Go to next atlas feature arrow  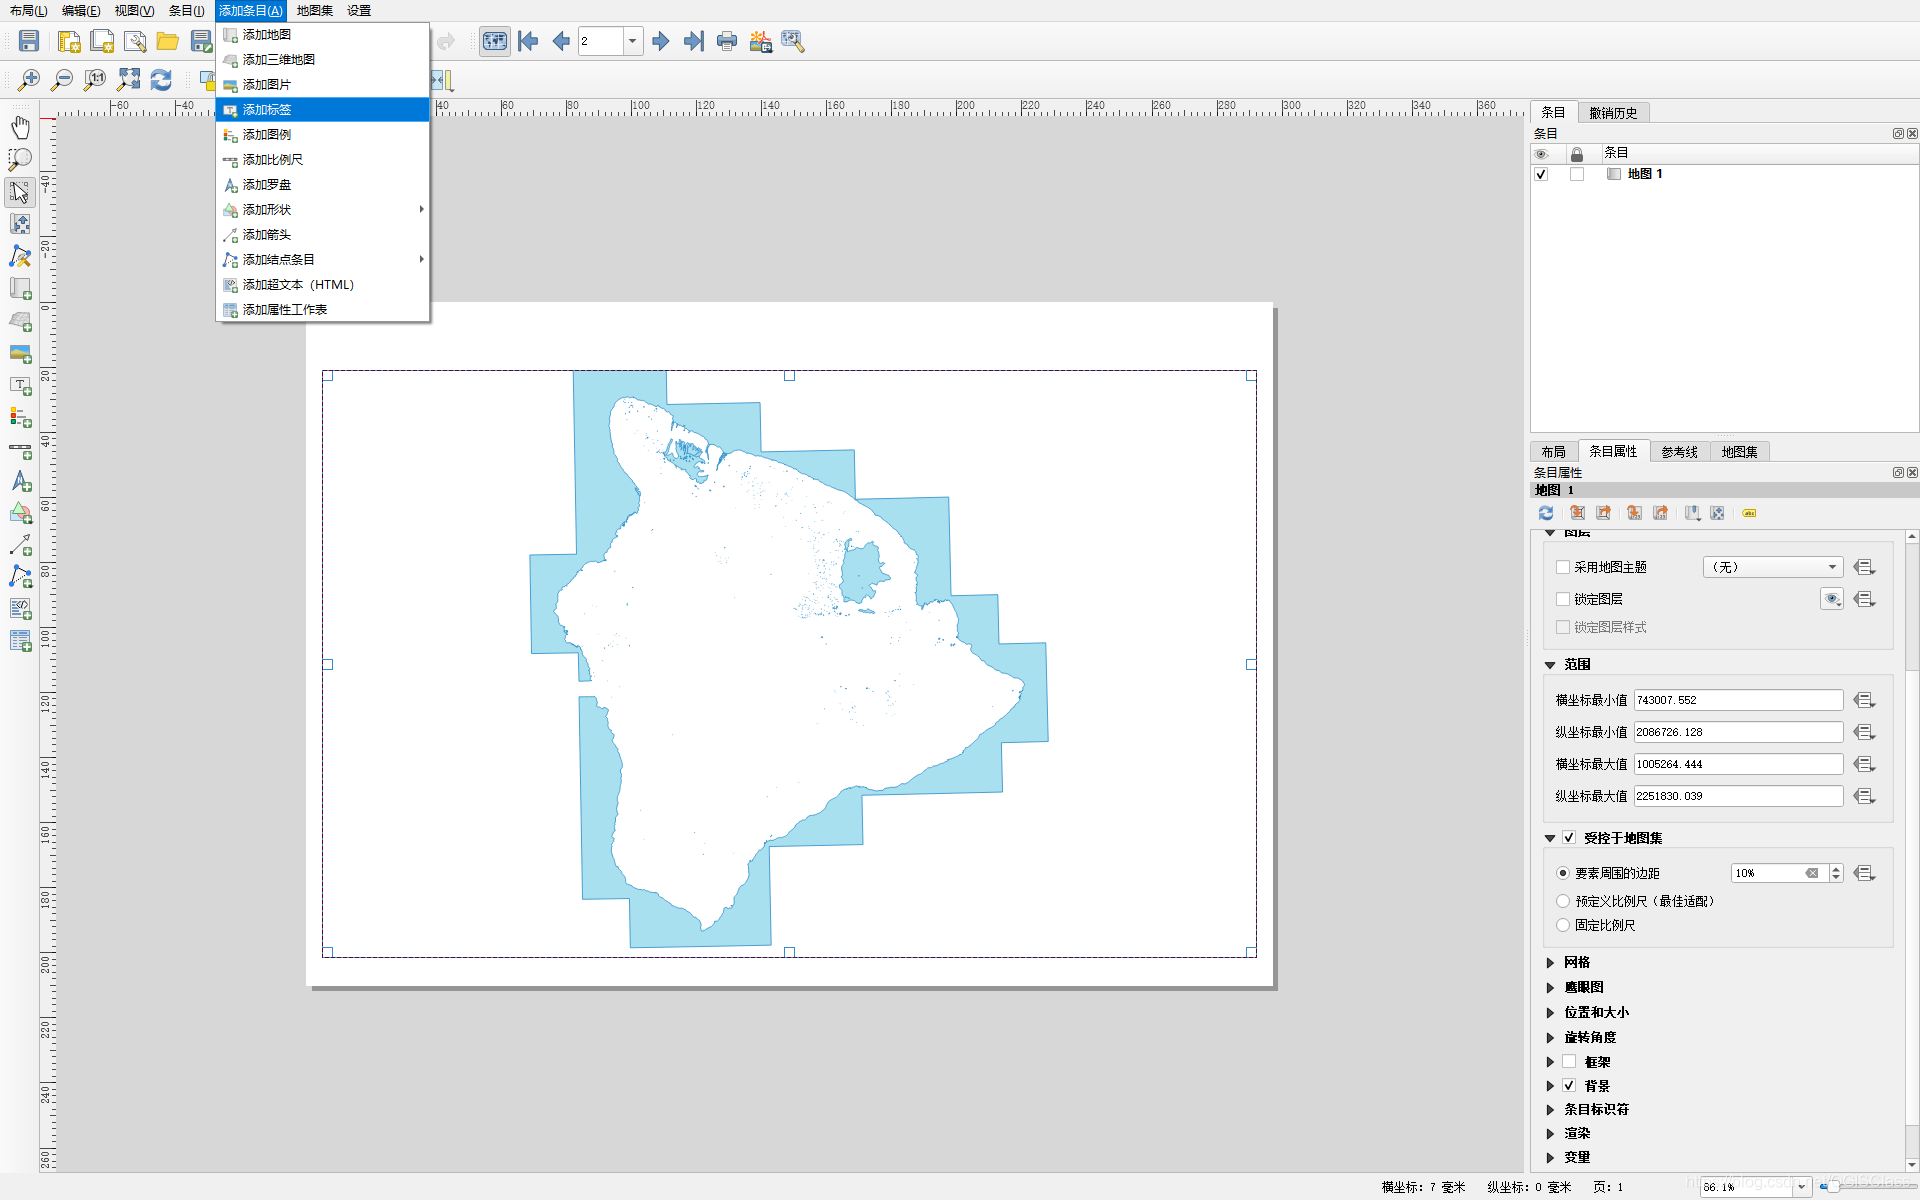click(x=660, y=41)
